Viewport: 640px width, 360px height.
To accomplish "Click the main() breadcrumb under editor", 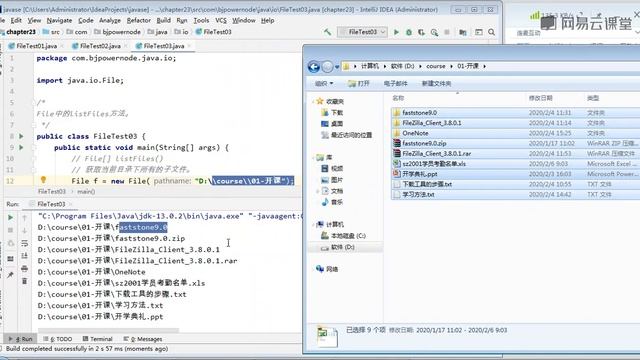I will (x=86, y=191).
